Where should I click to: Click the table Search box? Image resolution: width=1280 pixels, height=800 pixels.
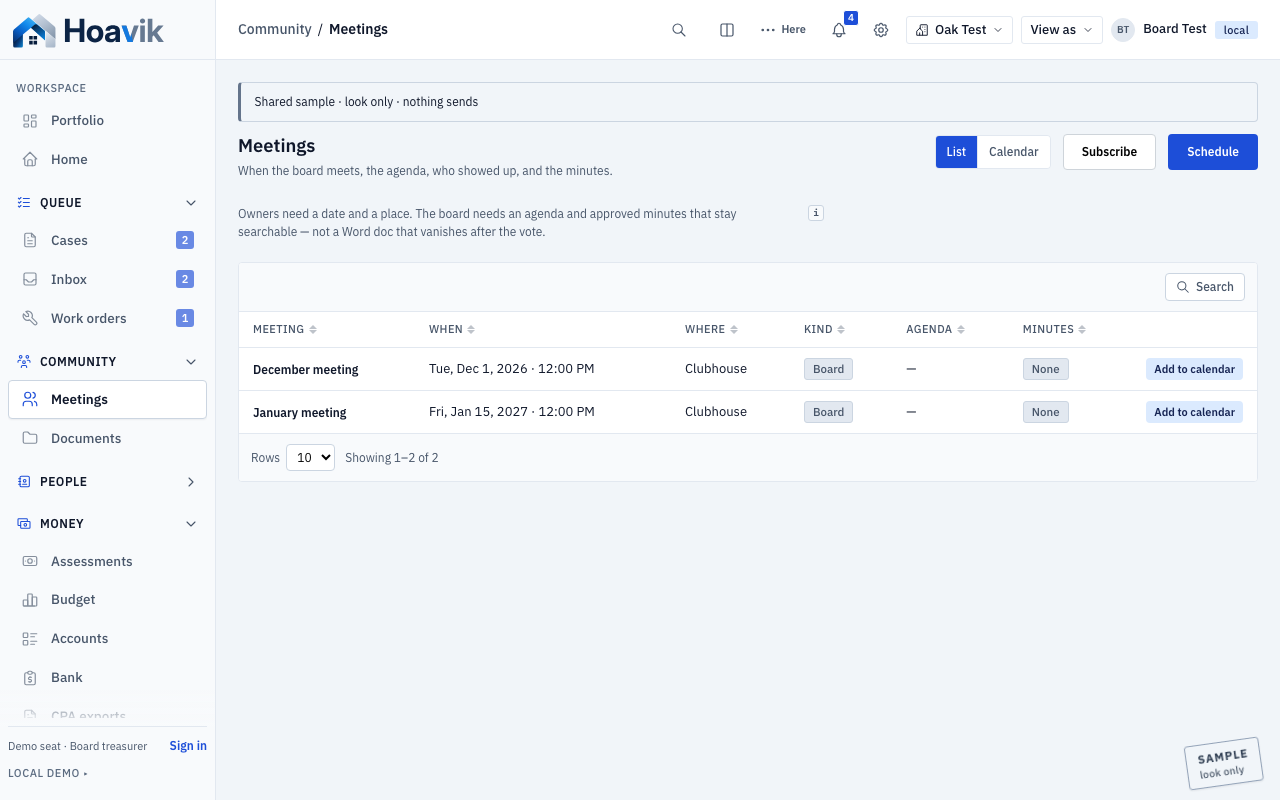(1205, 287)
